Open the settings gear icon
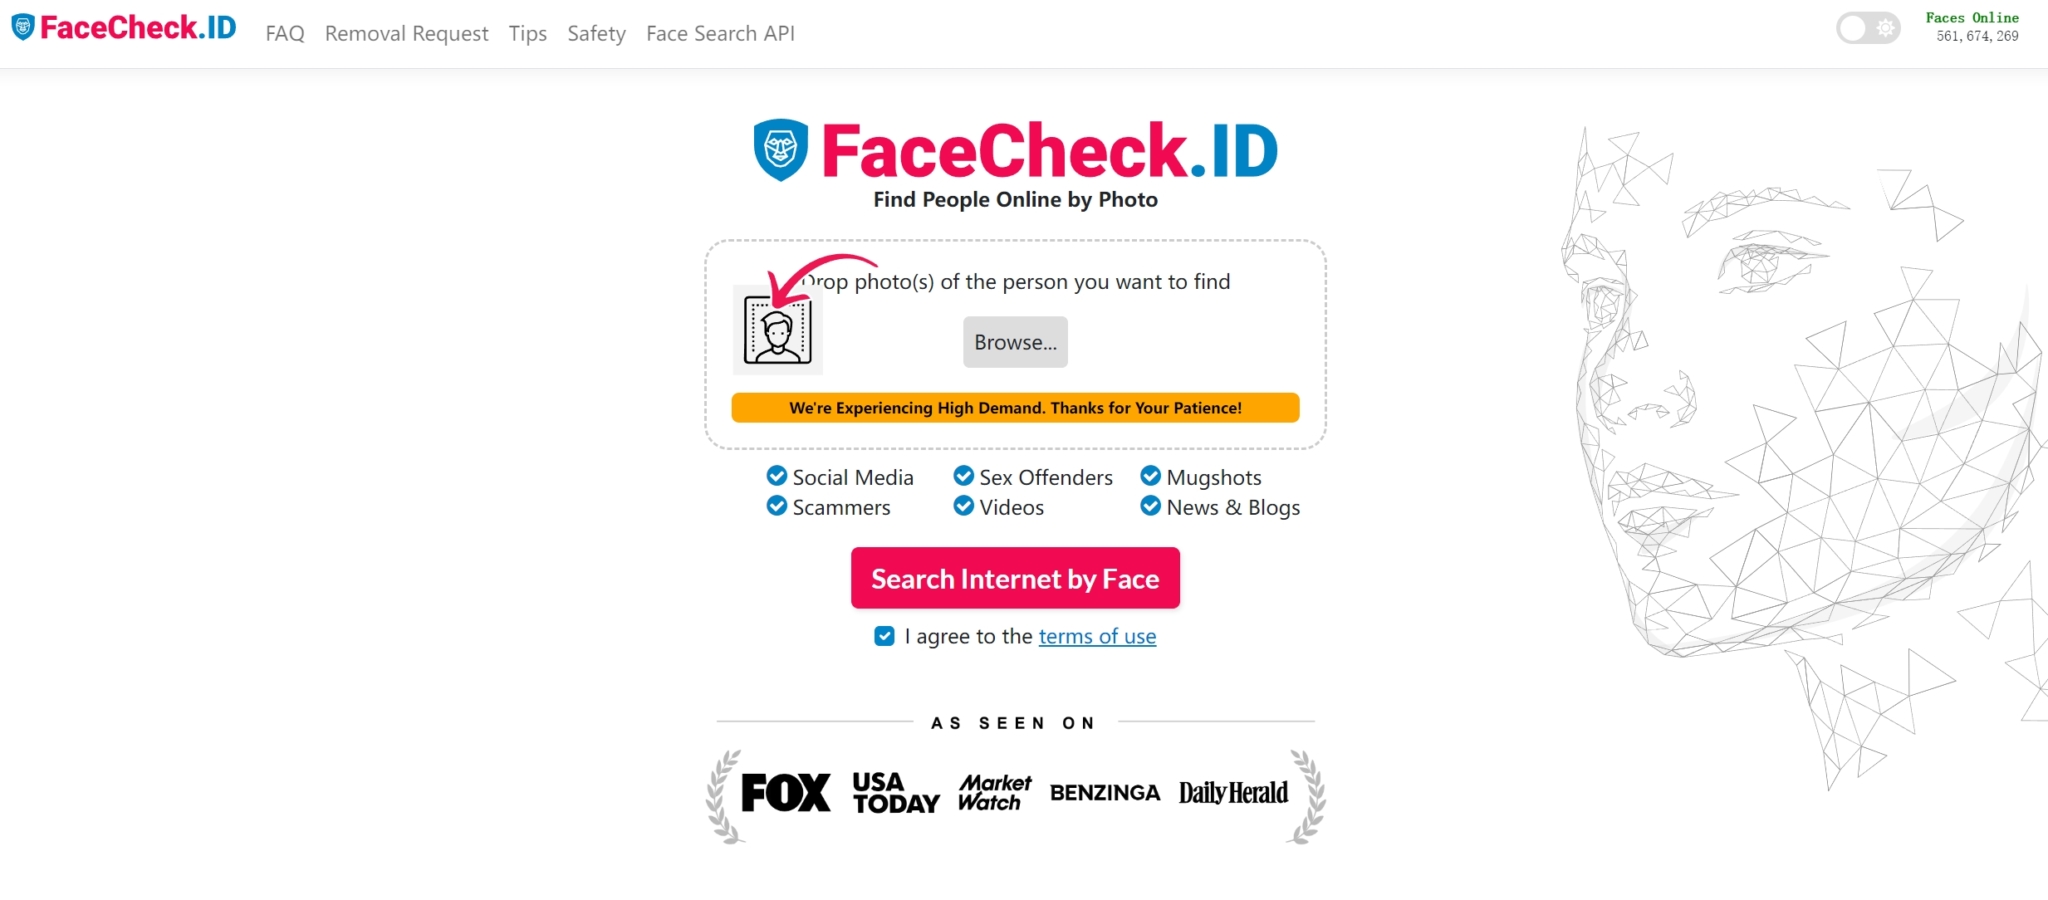The height and width of the screenshot is (900, 2048). 1884,28
